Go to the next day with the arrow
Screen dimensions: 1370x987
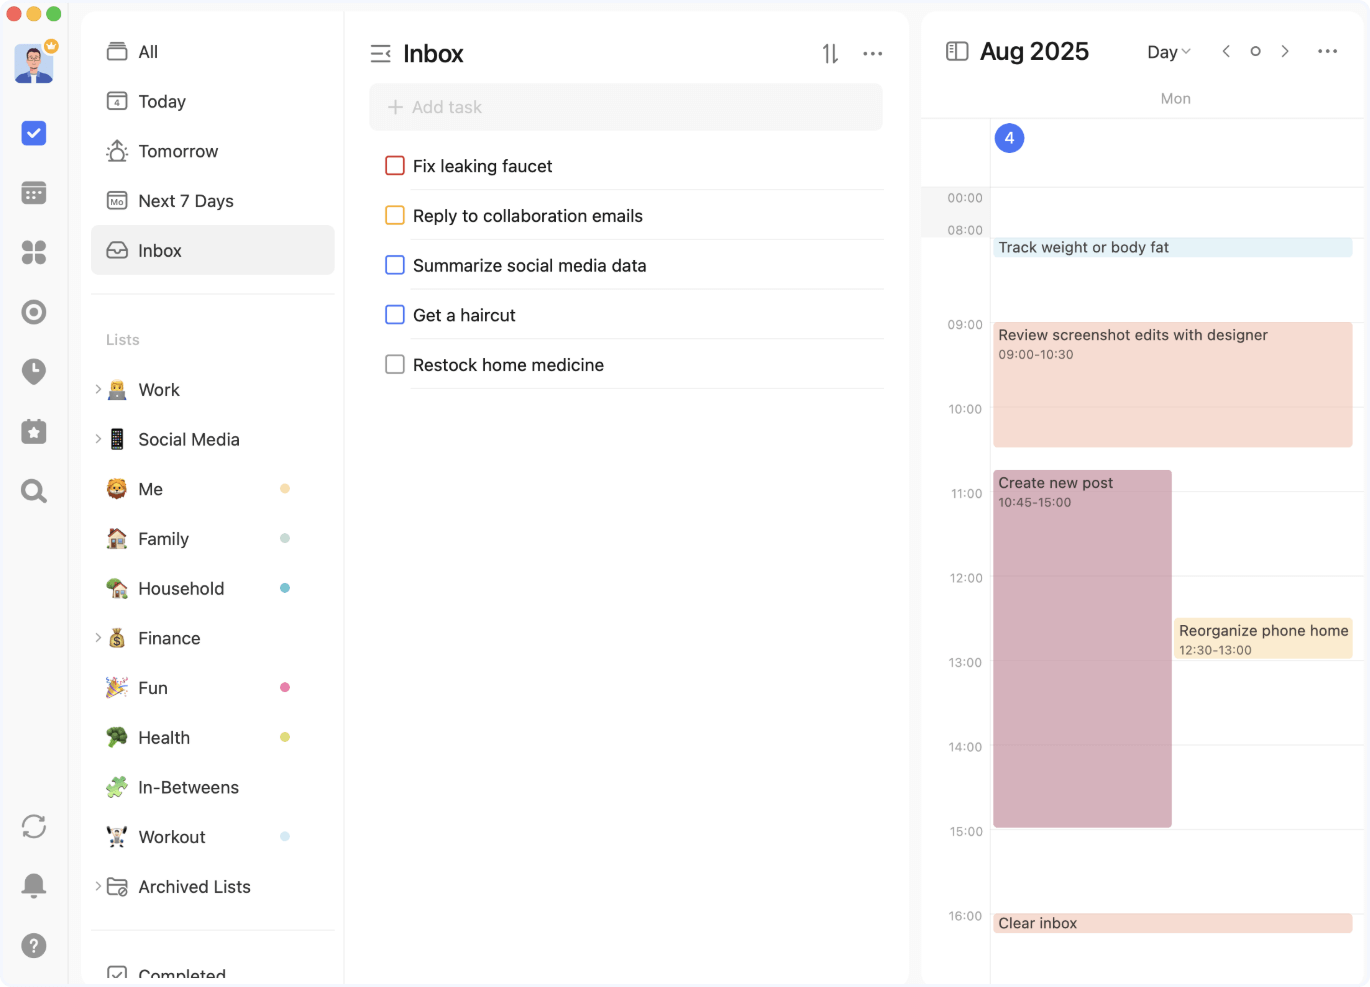[1285, 51]
